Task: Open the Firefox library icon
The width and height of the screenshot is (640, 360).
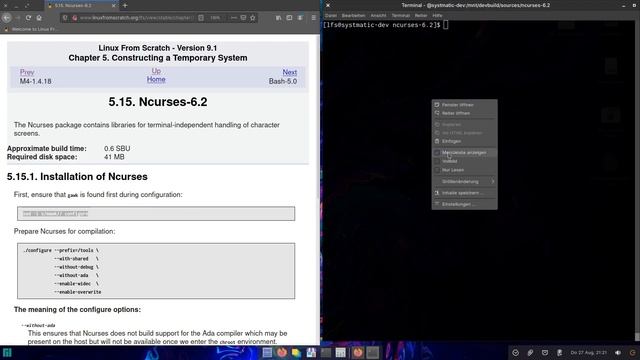Action: [278, 18]
